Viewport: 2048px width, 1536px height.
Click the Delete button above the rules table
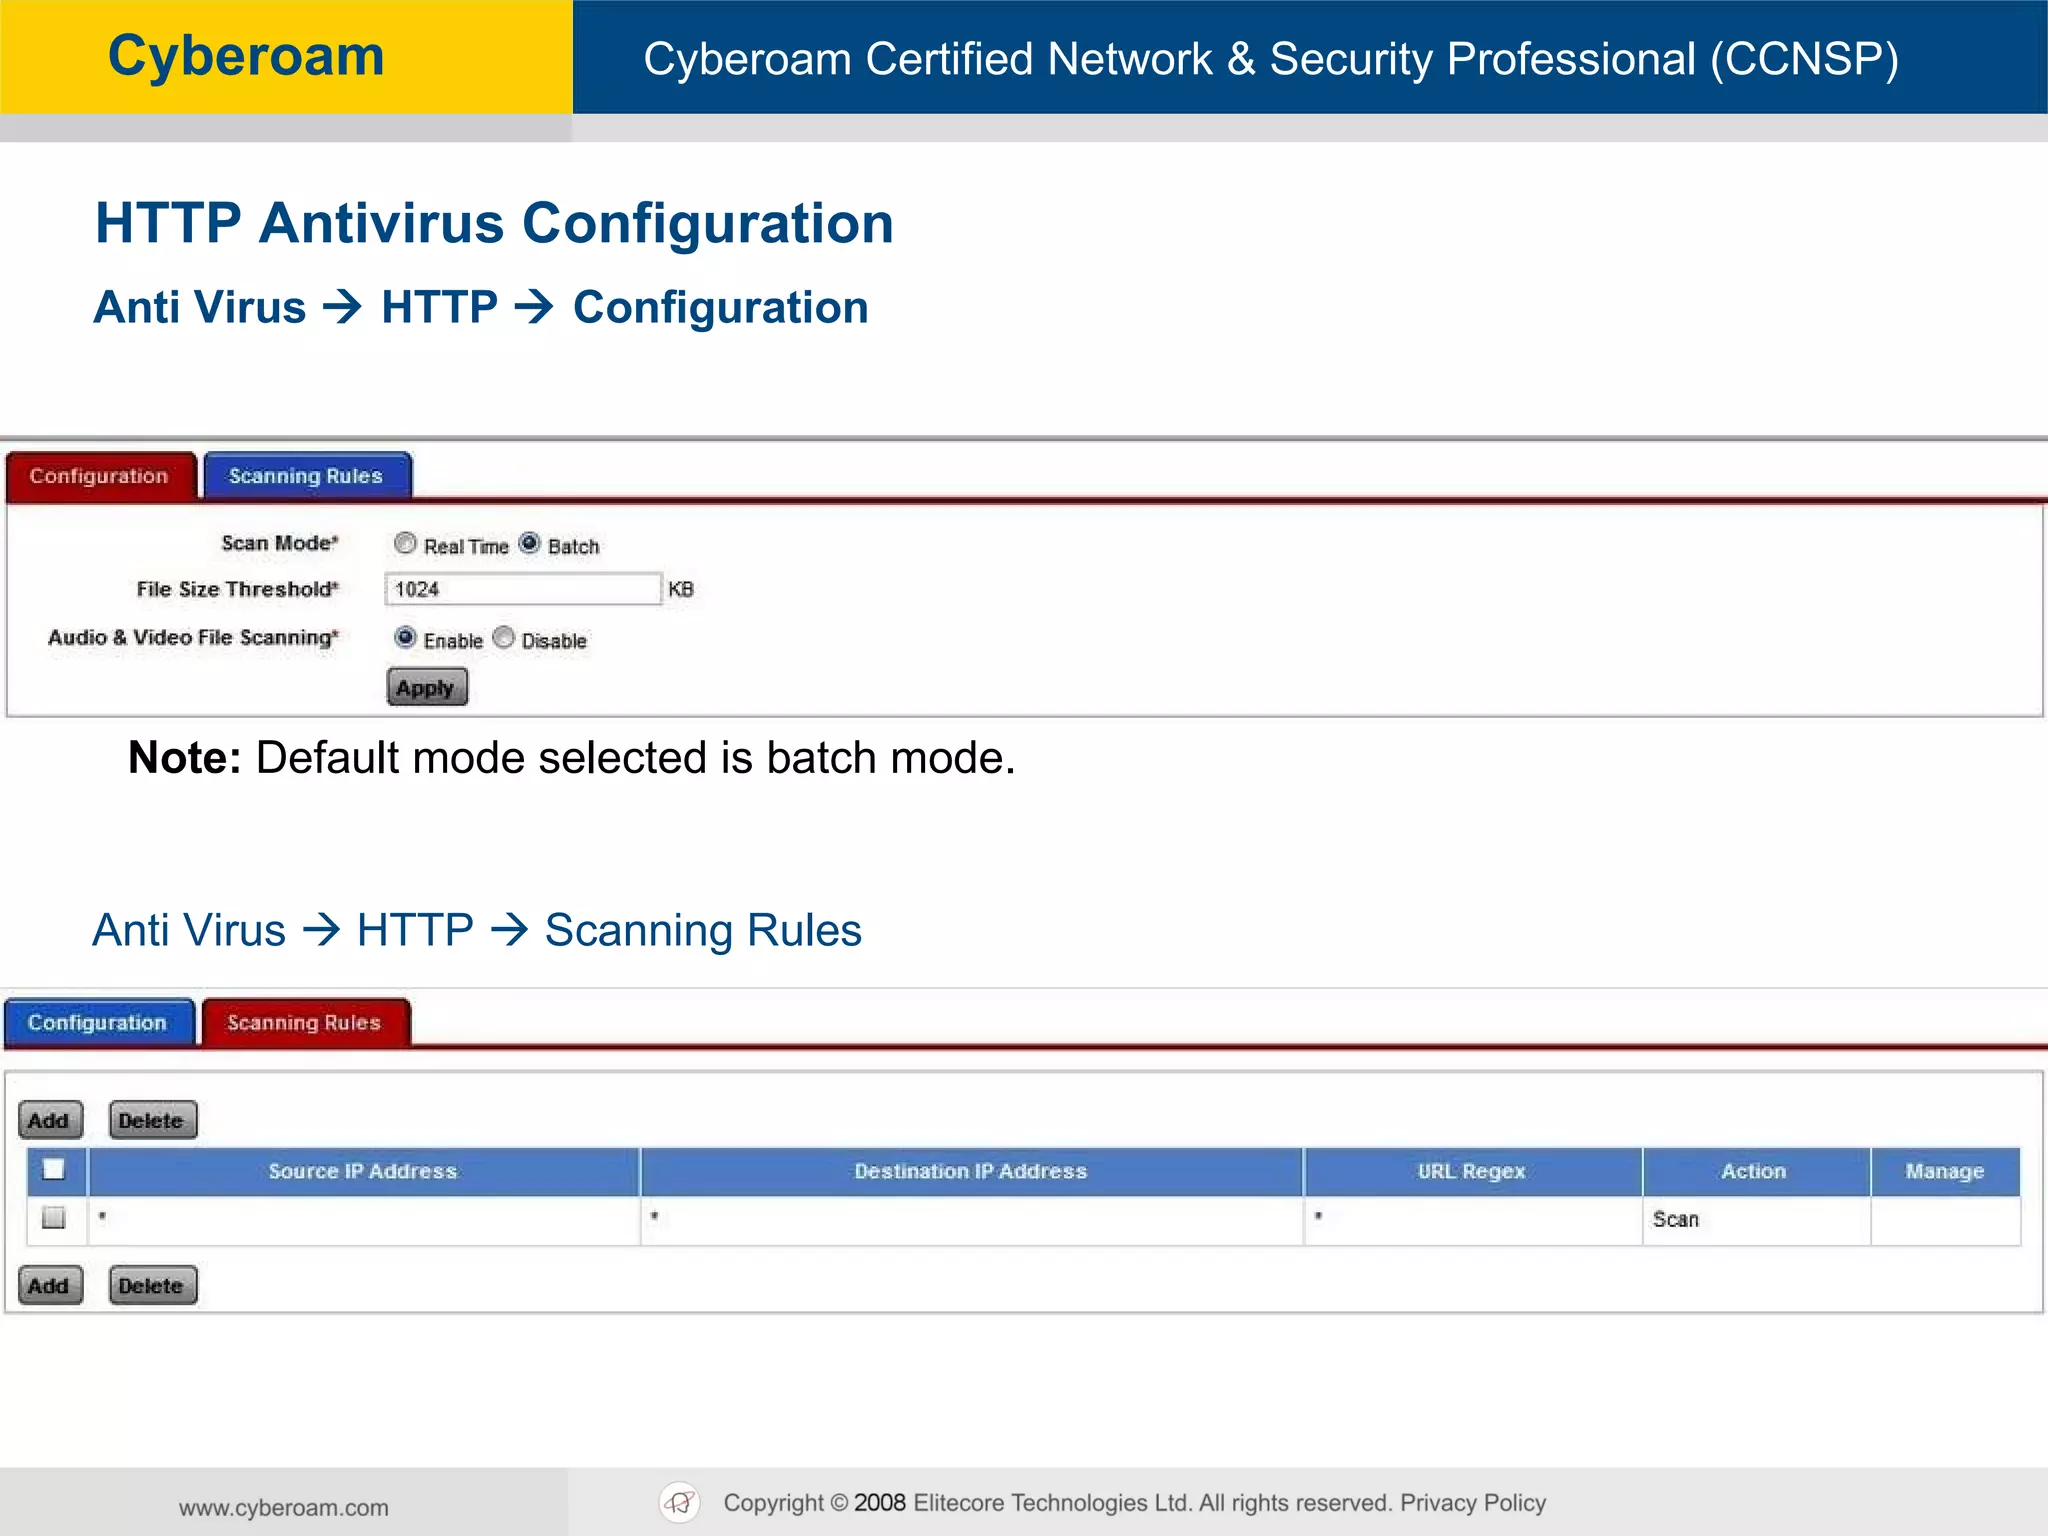tap(152, 1120)
